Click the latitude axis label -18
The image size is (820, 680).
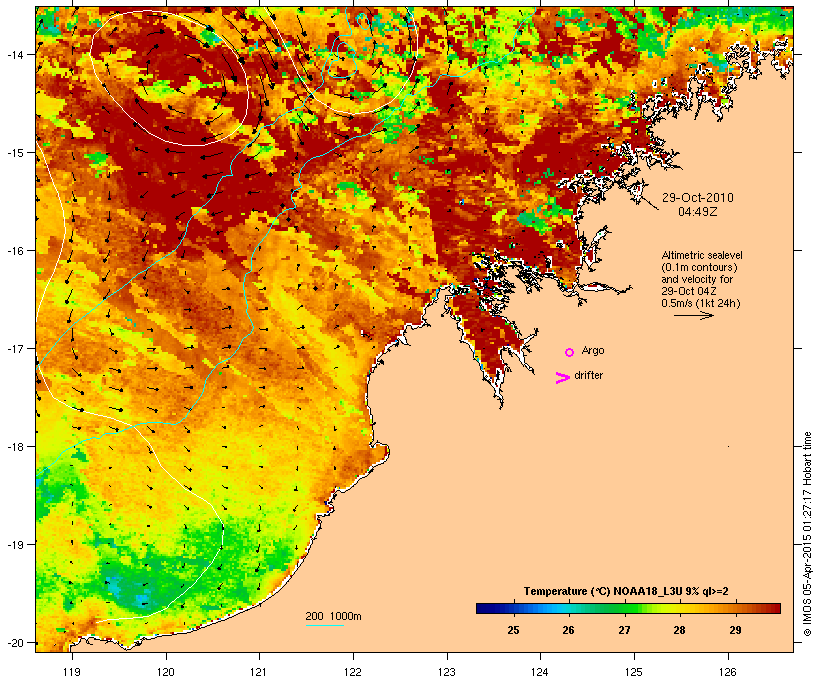(x=14, y=446)
